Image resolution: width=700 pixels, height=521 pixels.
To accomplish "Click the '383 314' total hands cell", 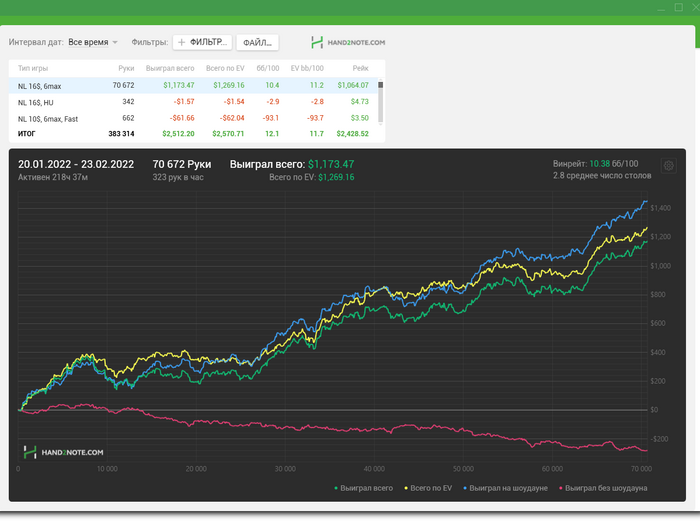I will pos(121,133).
